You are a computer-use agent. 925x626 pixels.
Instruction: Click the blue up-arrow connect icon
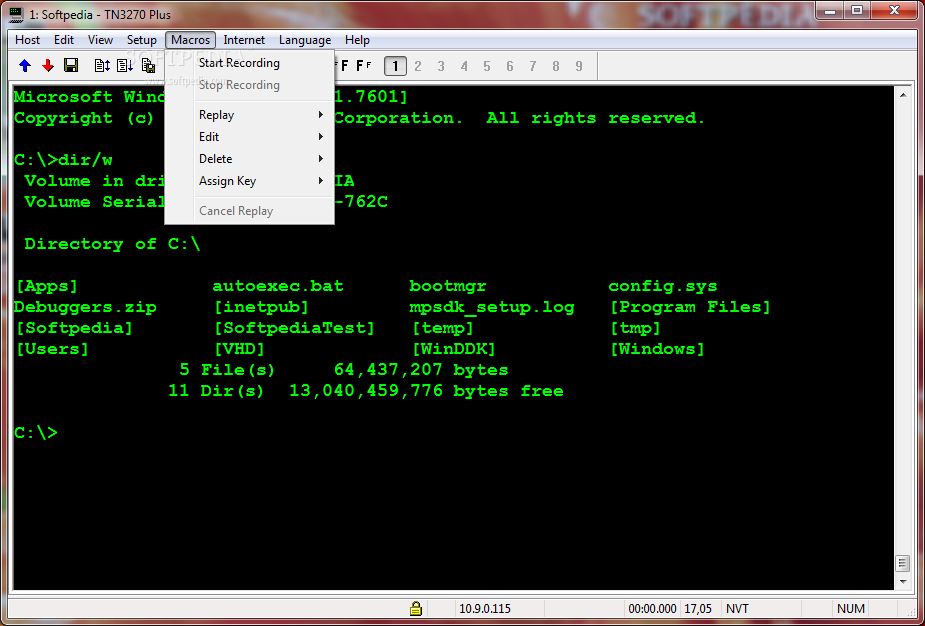click(x=25, y=65)
